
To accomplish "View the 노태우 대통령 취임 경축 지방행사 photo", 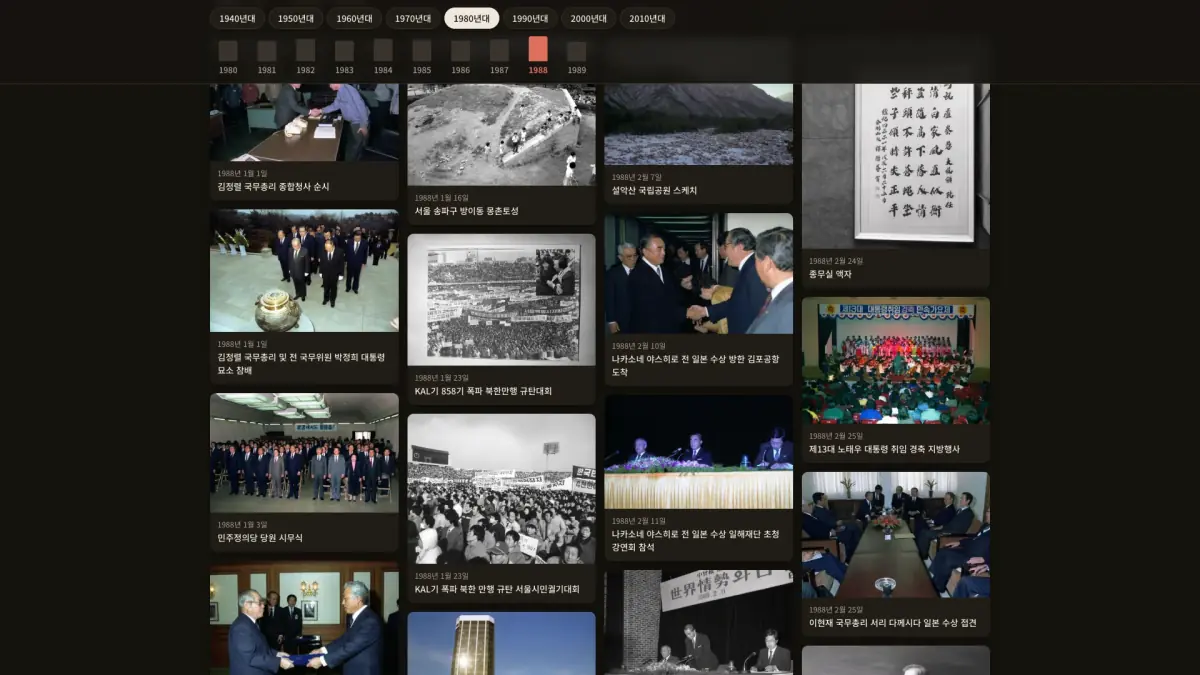I will tap(896, 360).
